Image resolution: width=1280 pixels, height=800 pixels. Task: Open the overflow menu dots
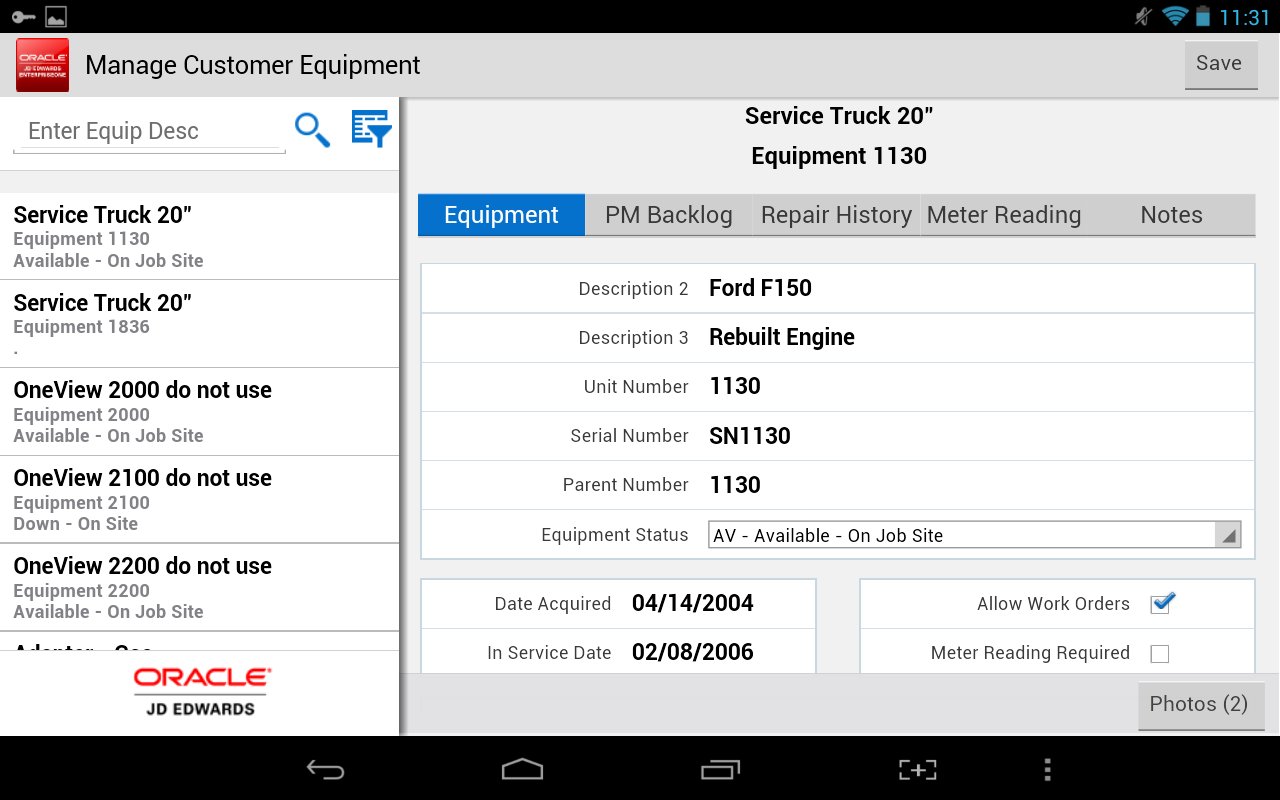pyautogui.click(x=1047, y=769)
